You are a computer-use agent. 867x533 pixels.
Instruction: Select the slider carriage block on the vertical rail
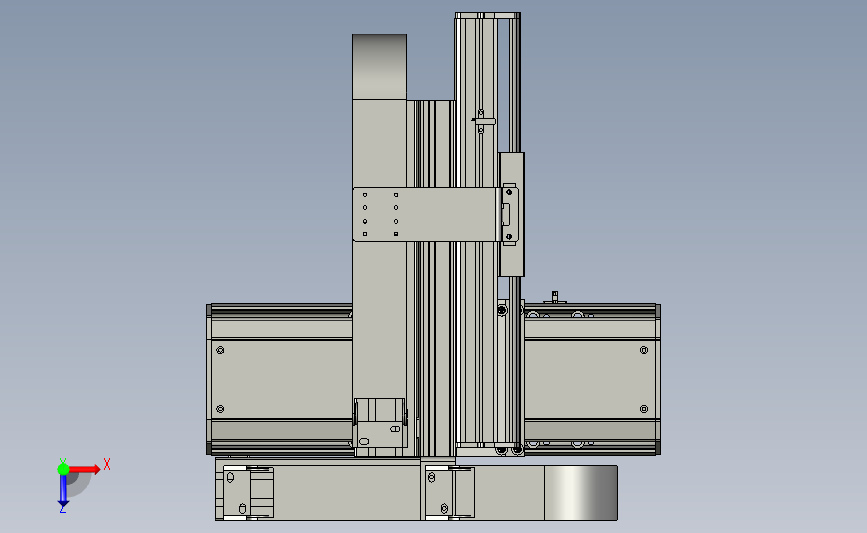coord(511,215)
